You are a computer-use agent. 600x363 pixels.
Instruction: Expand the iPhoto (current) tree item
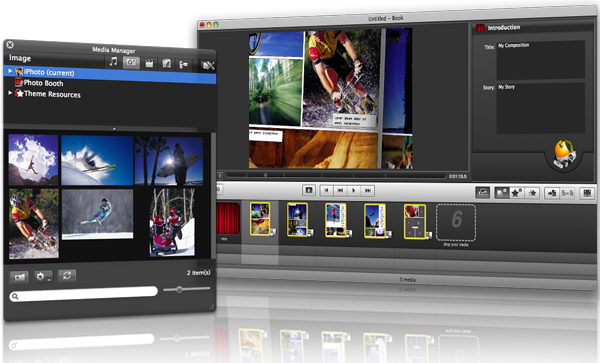[x=10, y=71]
